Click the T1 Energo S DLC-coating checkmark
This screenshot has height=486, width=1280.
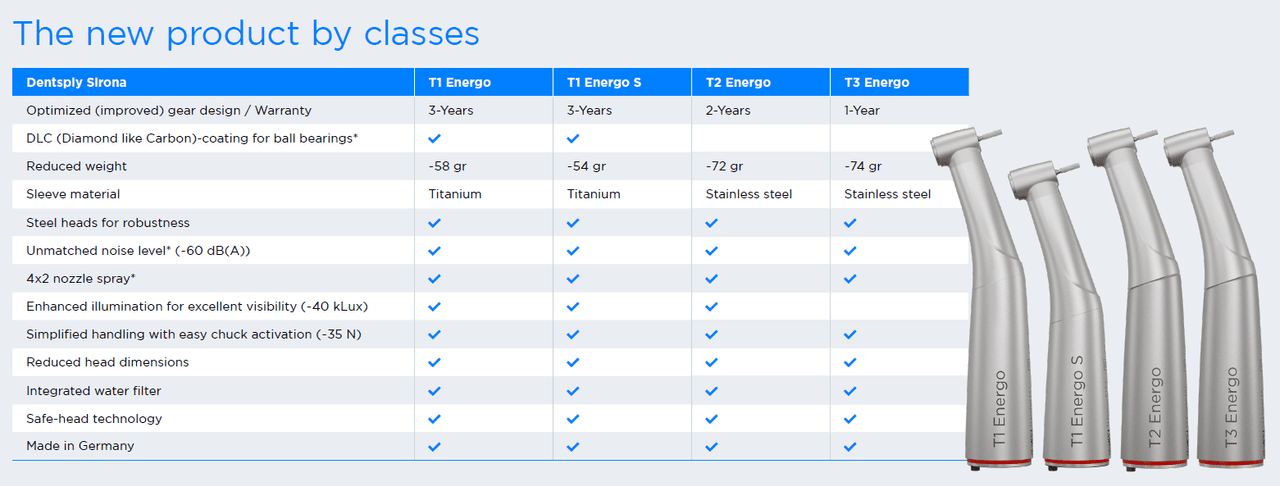click(572, 139)
